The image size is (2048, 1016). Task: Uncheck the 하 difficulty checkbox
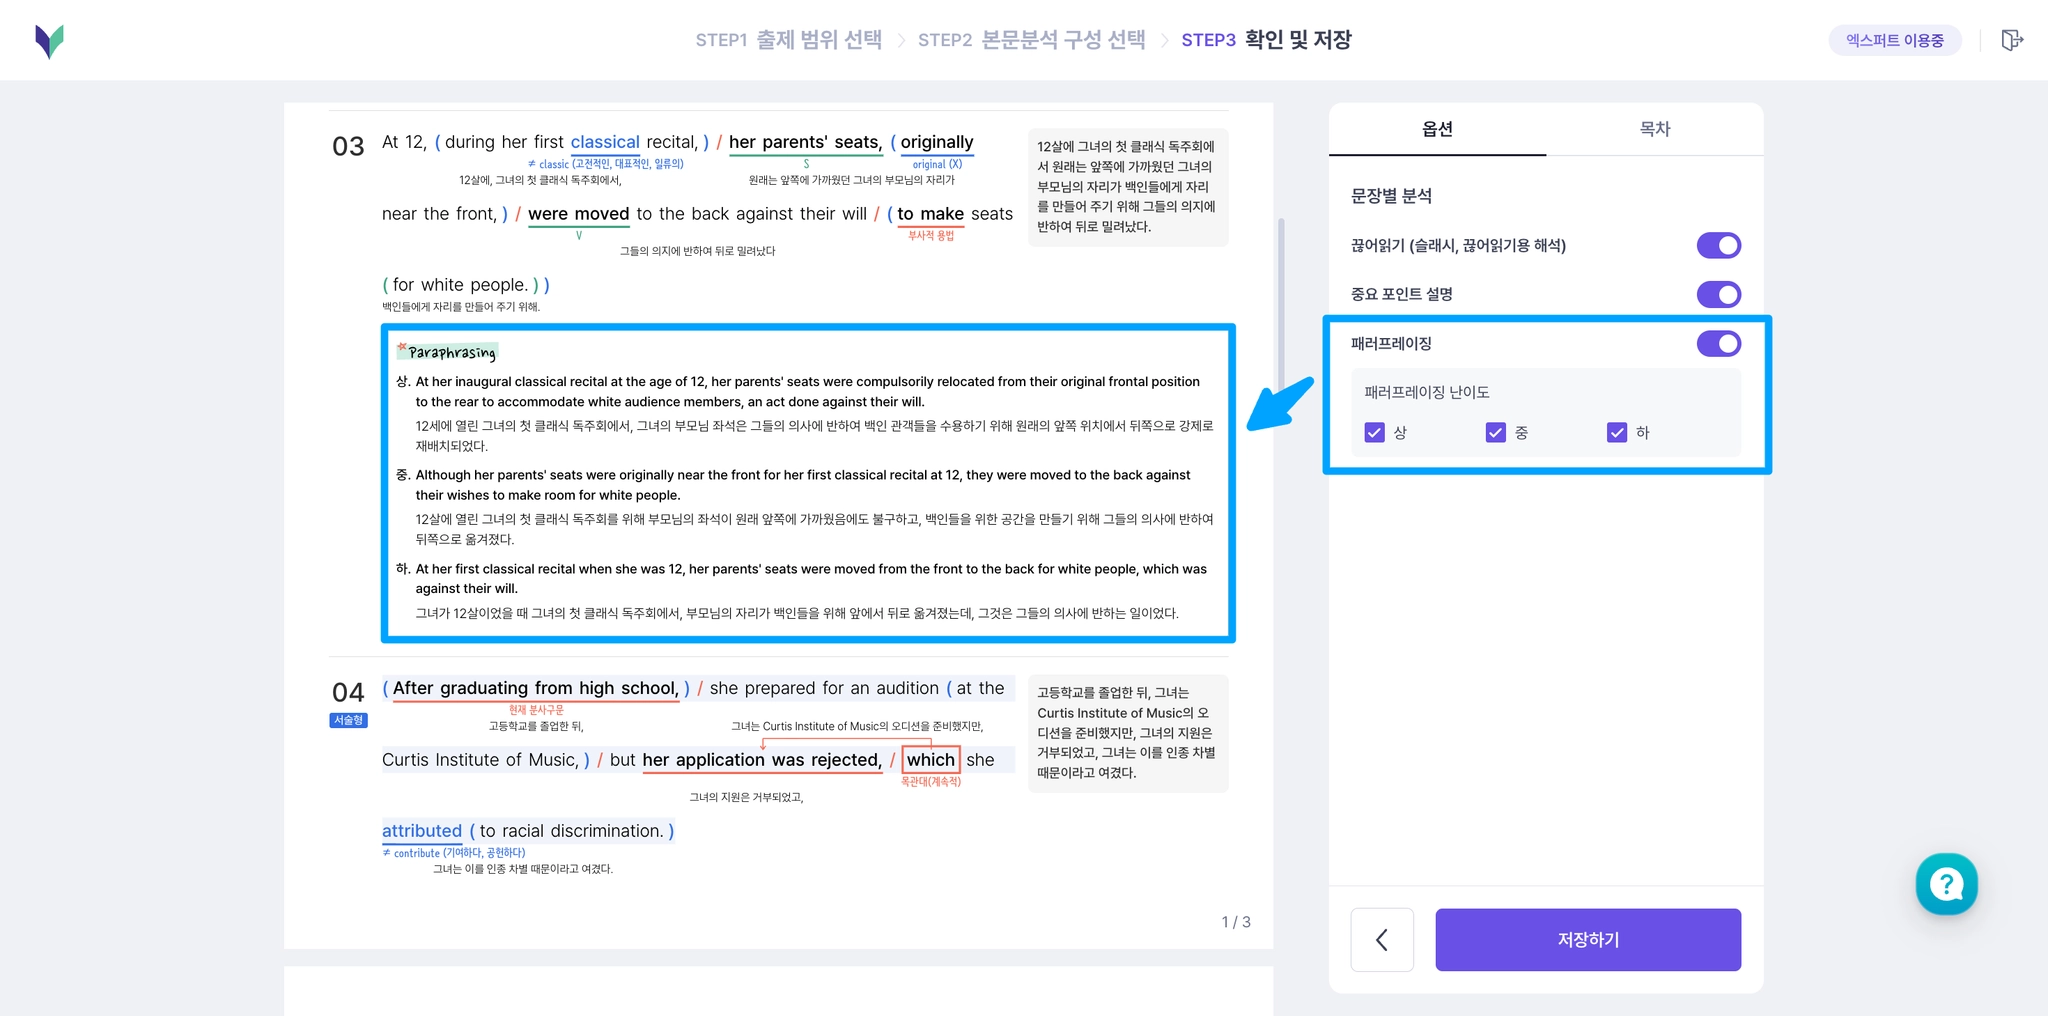1617,432
